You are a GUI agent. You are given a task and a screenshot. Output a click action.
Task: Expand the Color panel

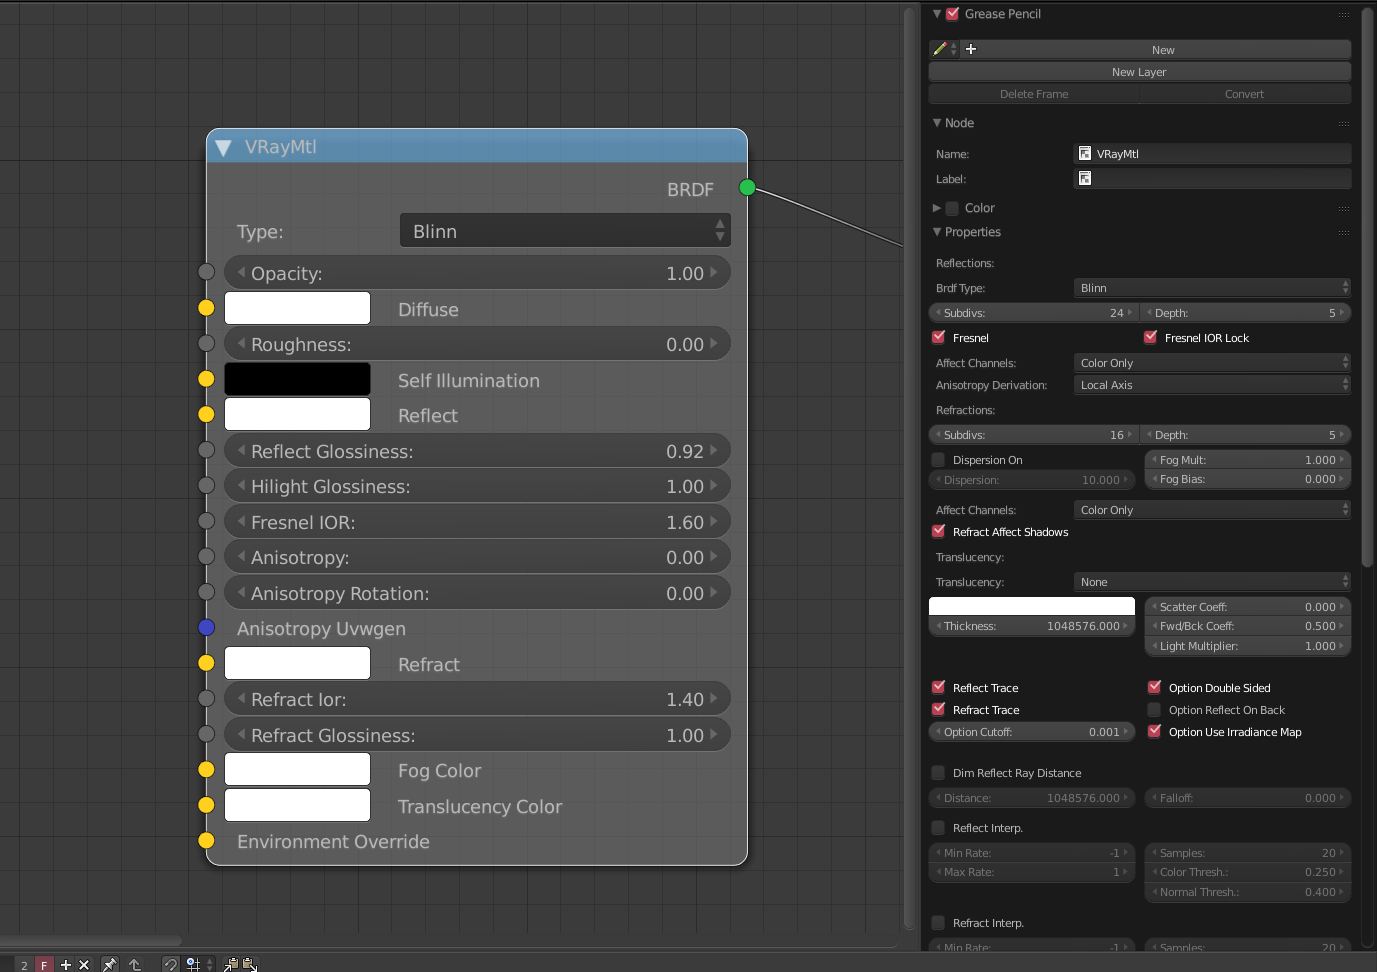(937, 208)
